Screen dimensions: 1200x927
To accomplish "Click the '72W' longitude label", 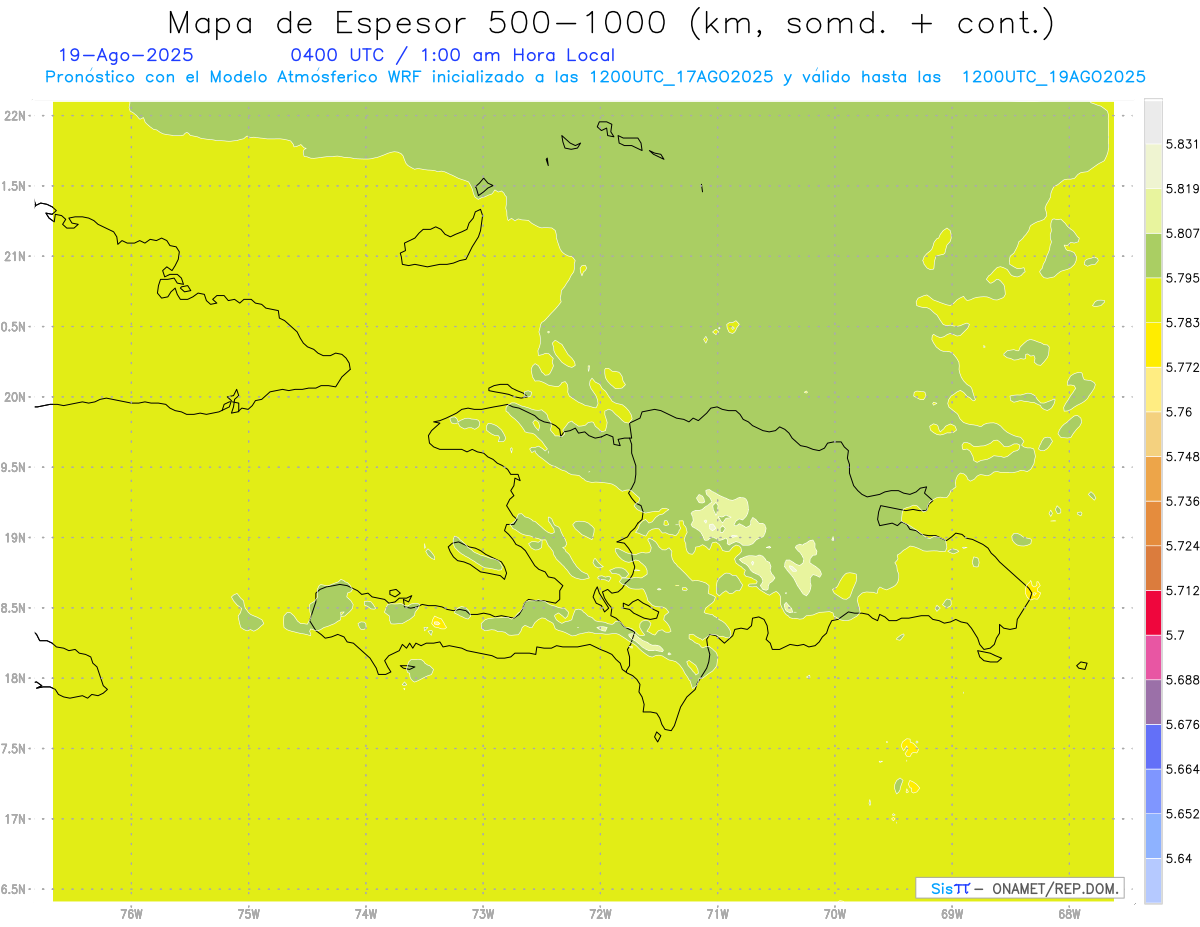I will coord(600,914).
